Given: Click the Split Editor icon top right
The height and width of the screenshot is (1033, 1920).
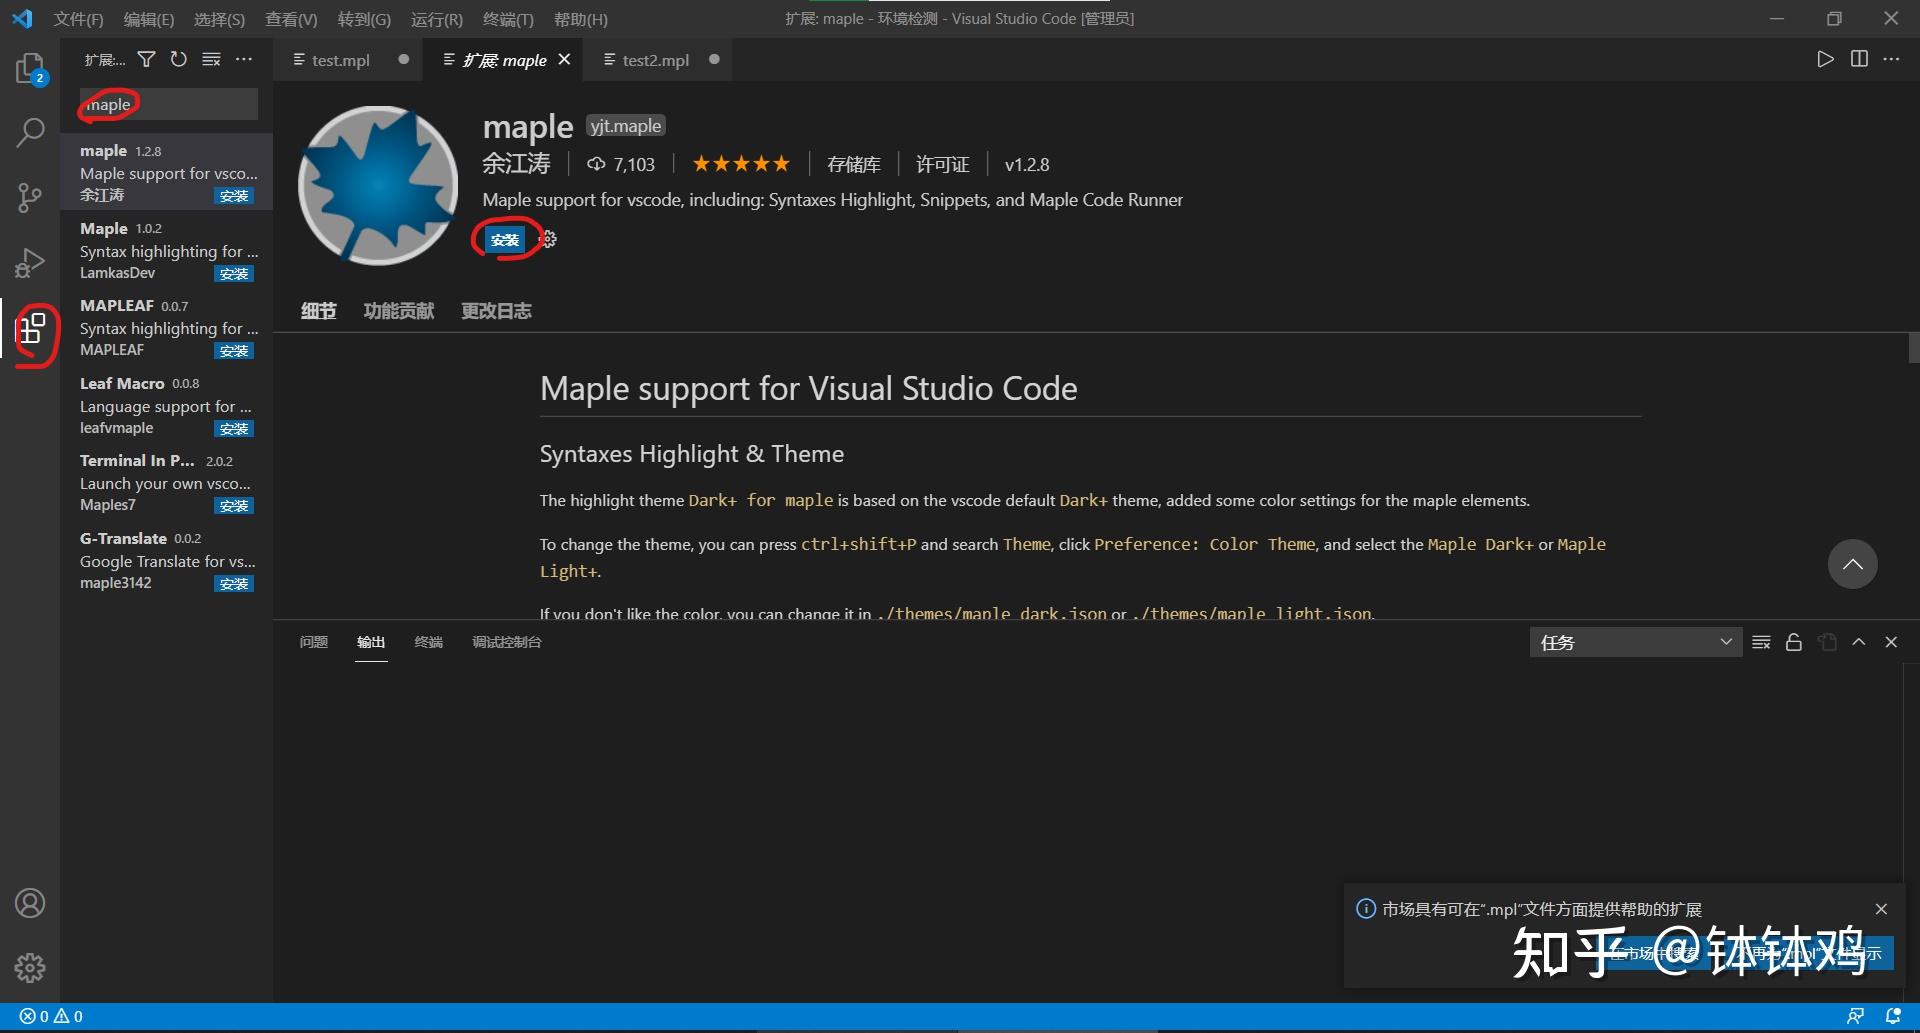Looking at the screenshot, I should point(1859,58).
